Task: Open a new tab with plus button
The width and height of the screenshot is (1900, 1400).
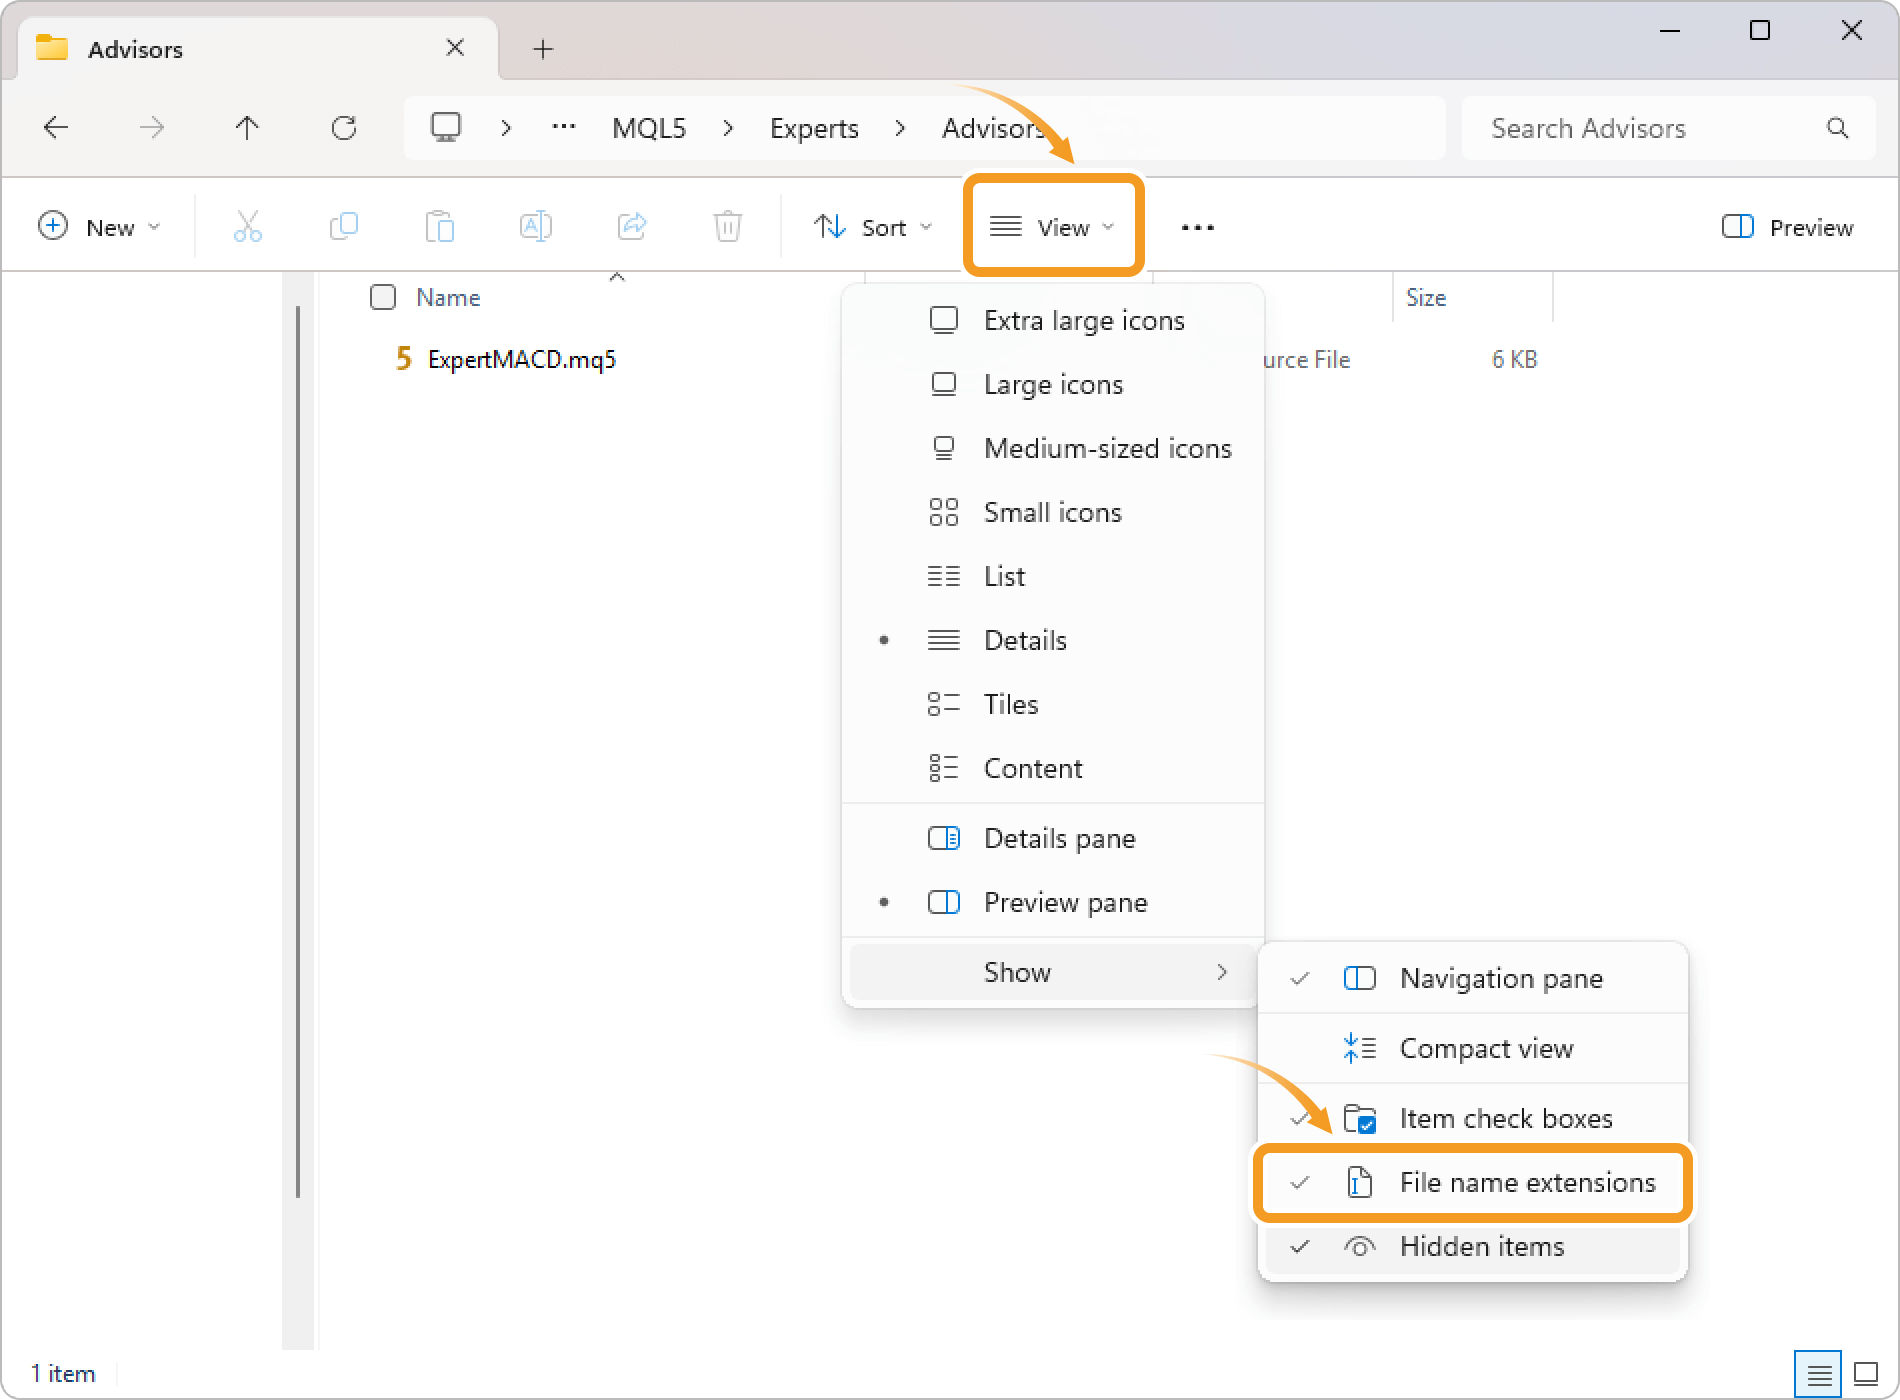Action: click(543, 49)
